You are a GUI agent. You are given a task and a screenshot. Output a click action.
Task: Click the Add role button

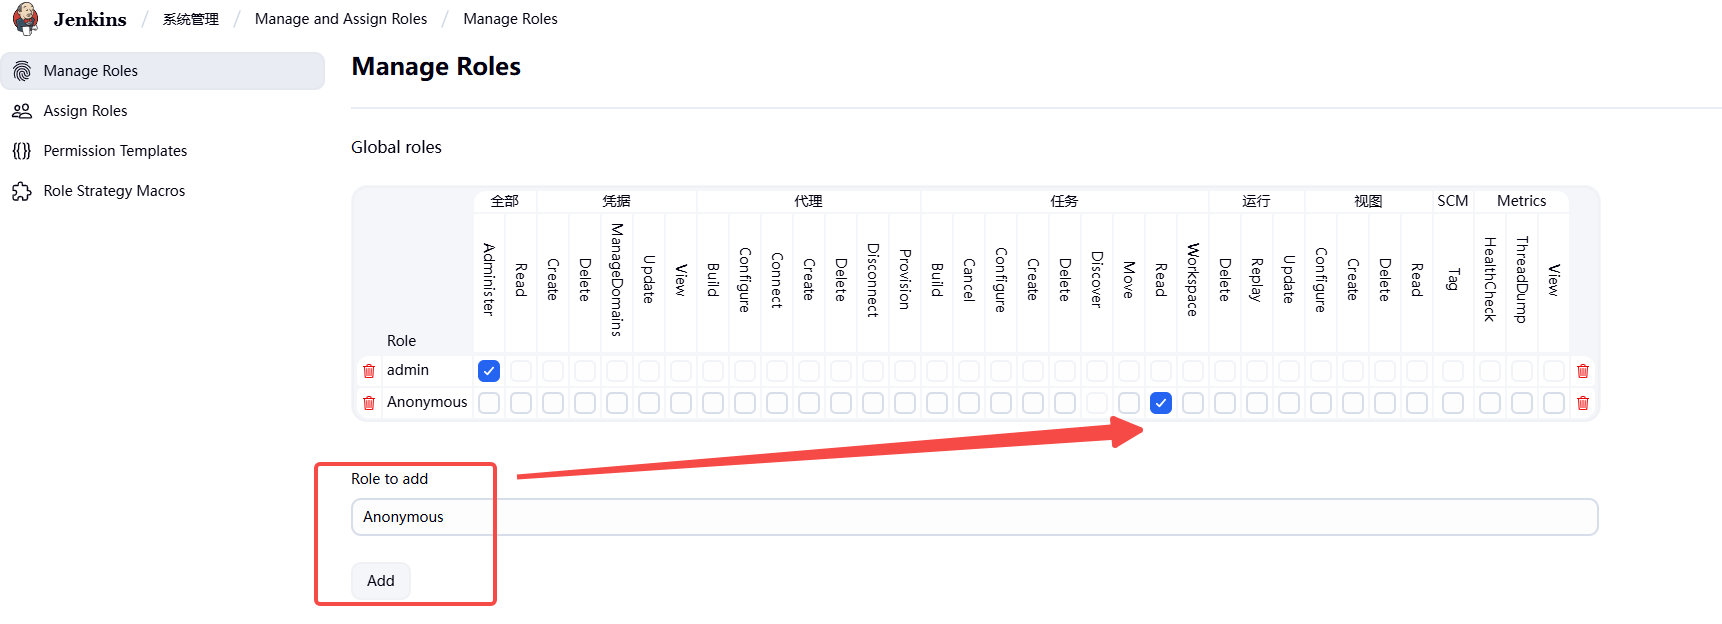381,581
